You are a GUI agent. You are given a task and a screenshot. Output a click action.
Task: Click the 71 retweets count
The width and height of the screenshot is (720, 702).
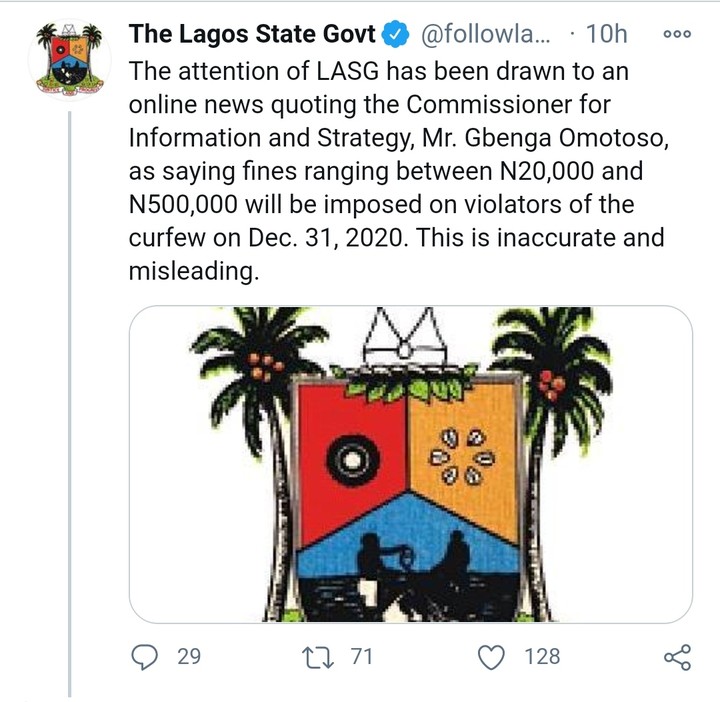pyautogui.click(x=361, y=656)
